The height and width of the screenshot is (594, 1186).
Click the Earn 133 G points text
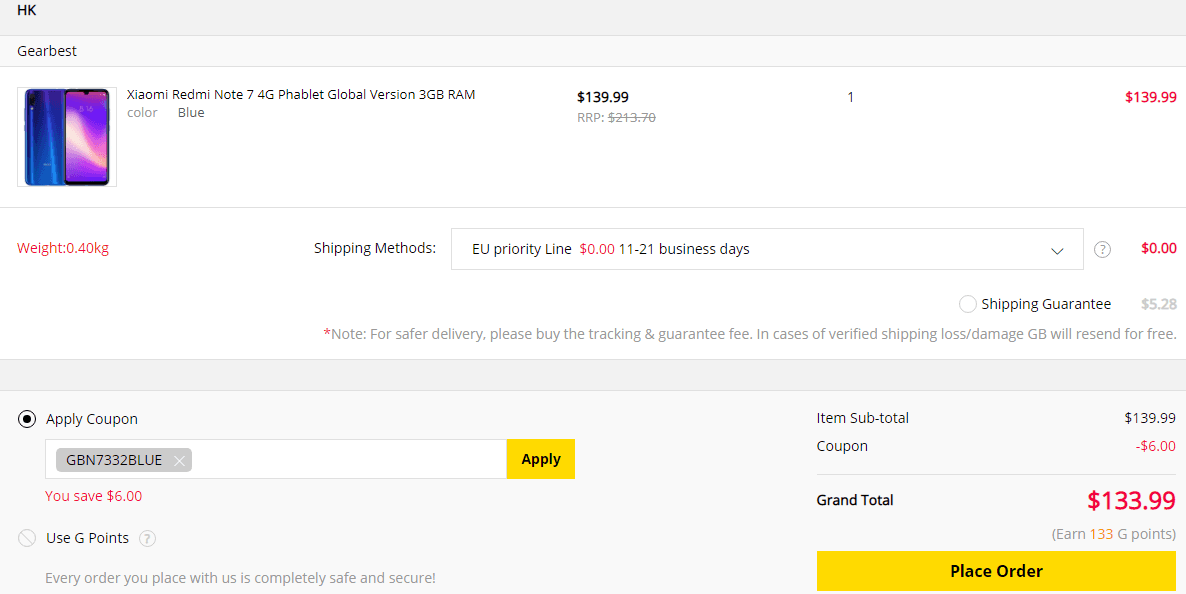click(1114, 534)
